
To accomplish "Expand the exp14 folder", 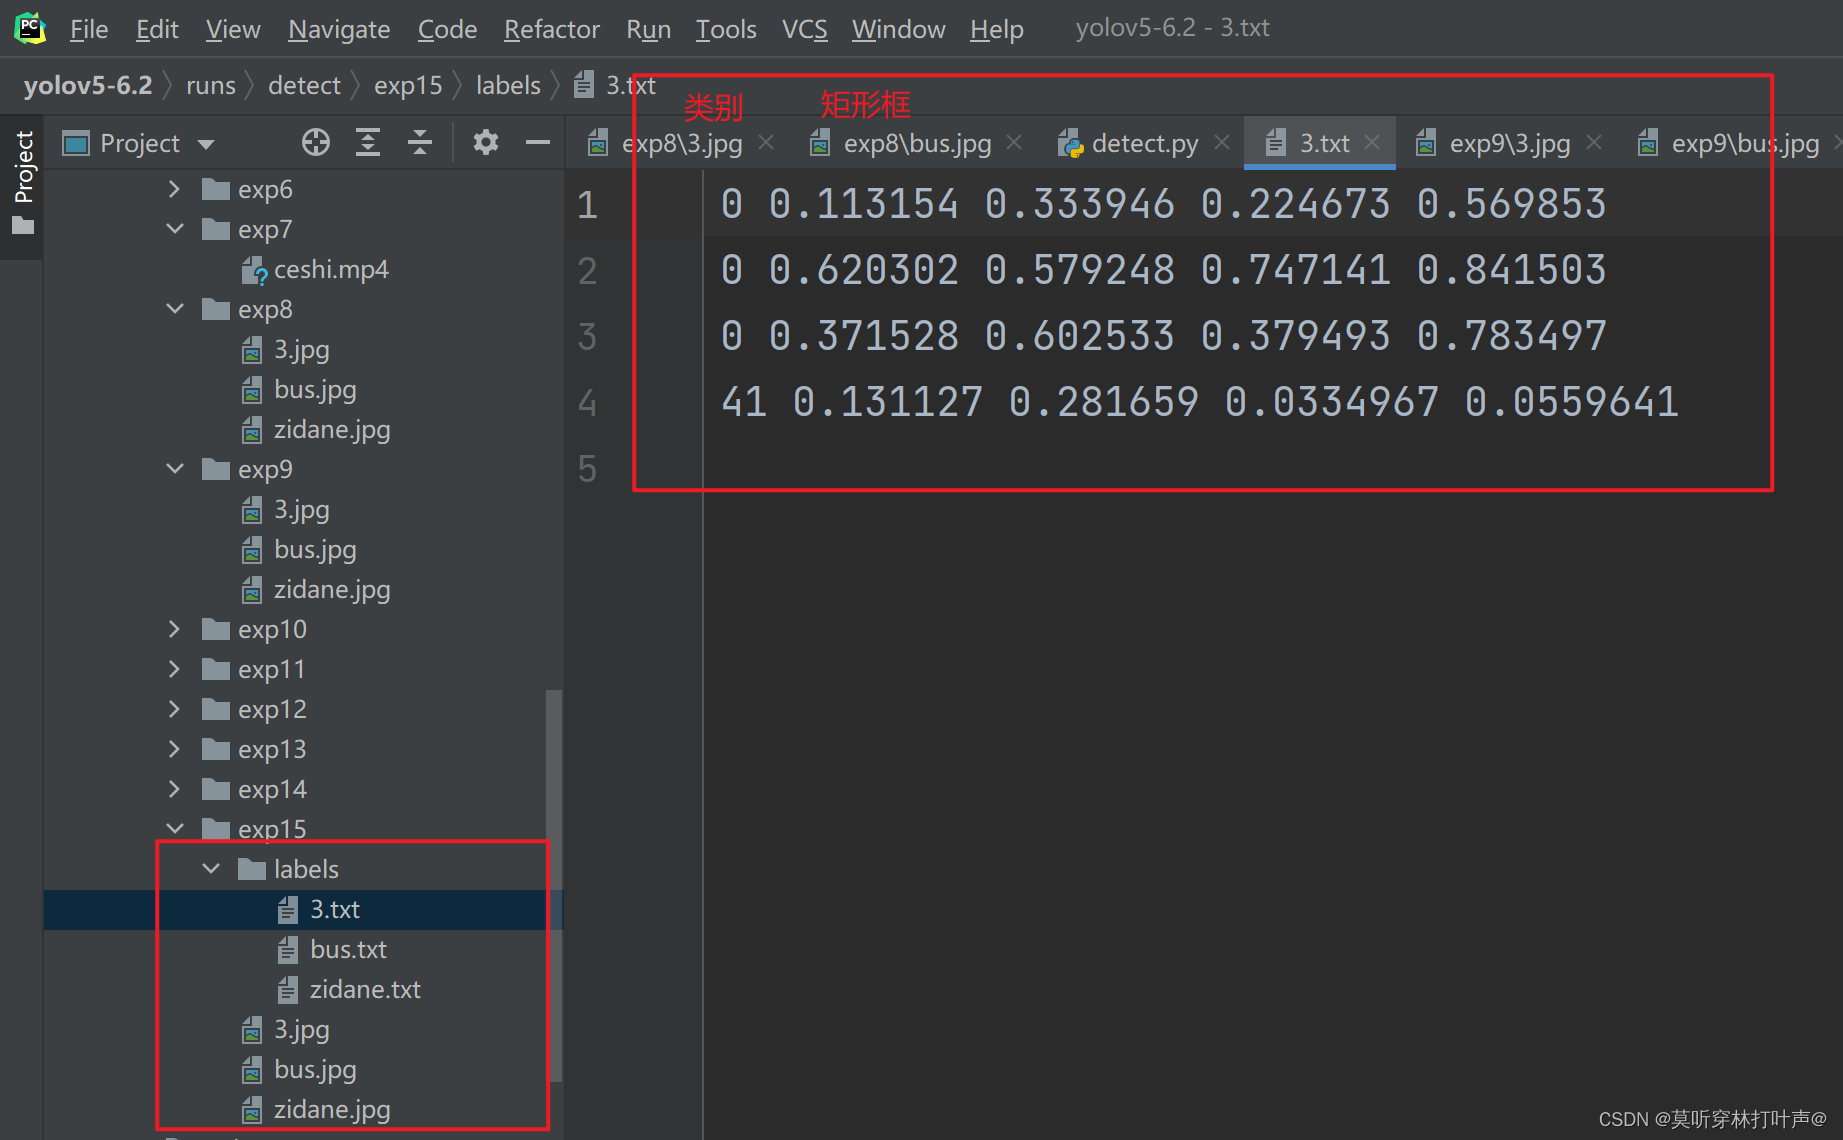I will 175,789.
